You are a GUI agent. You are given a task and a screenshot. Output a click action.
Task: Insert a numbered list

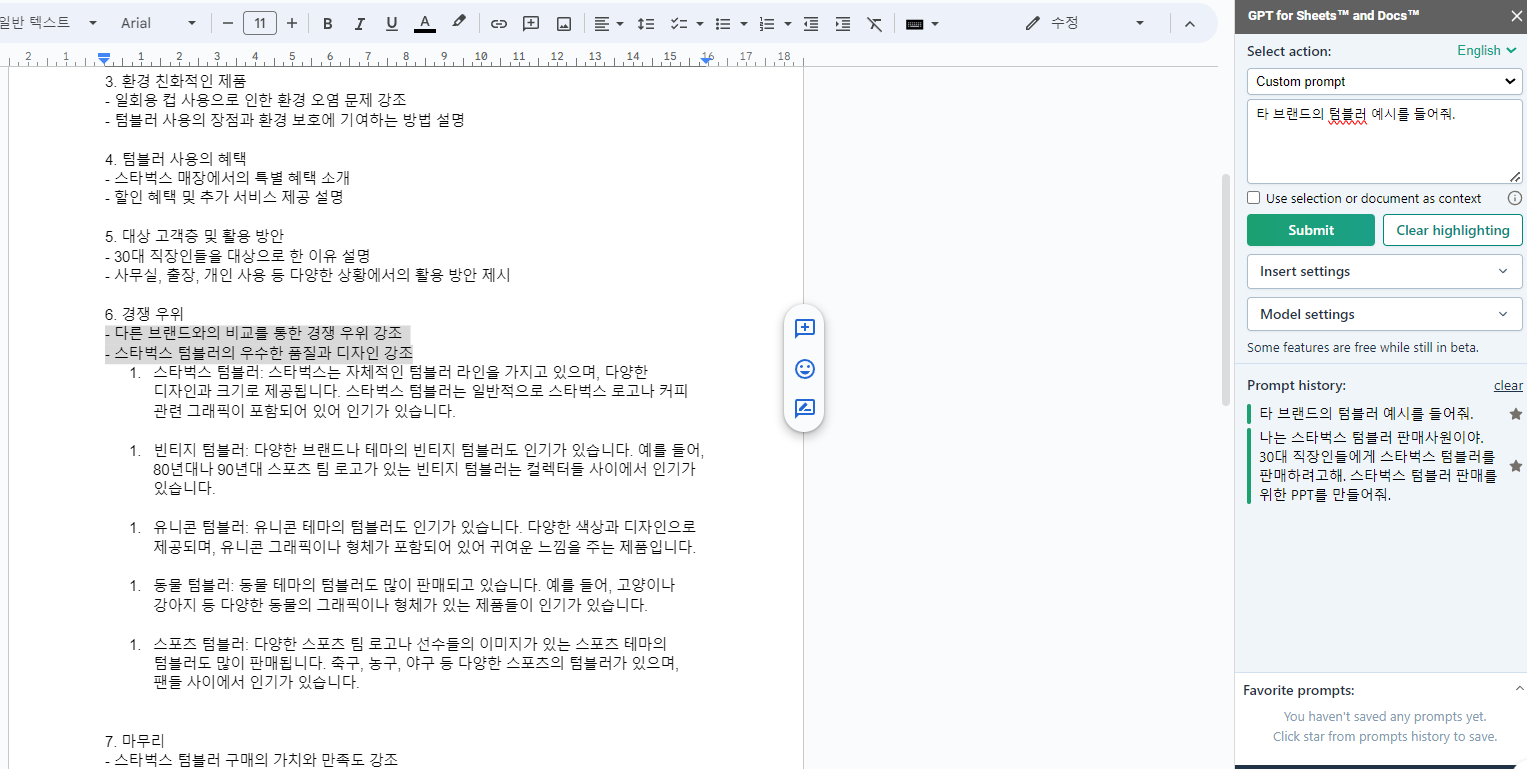pos(767,23)
